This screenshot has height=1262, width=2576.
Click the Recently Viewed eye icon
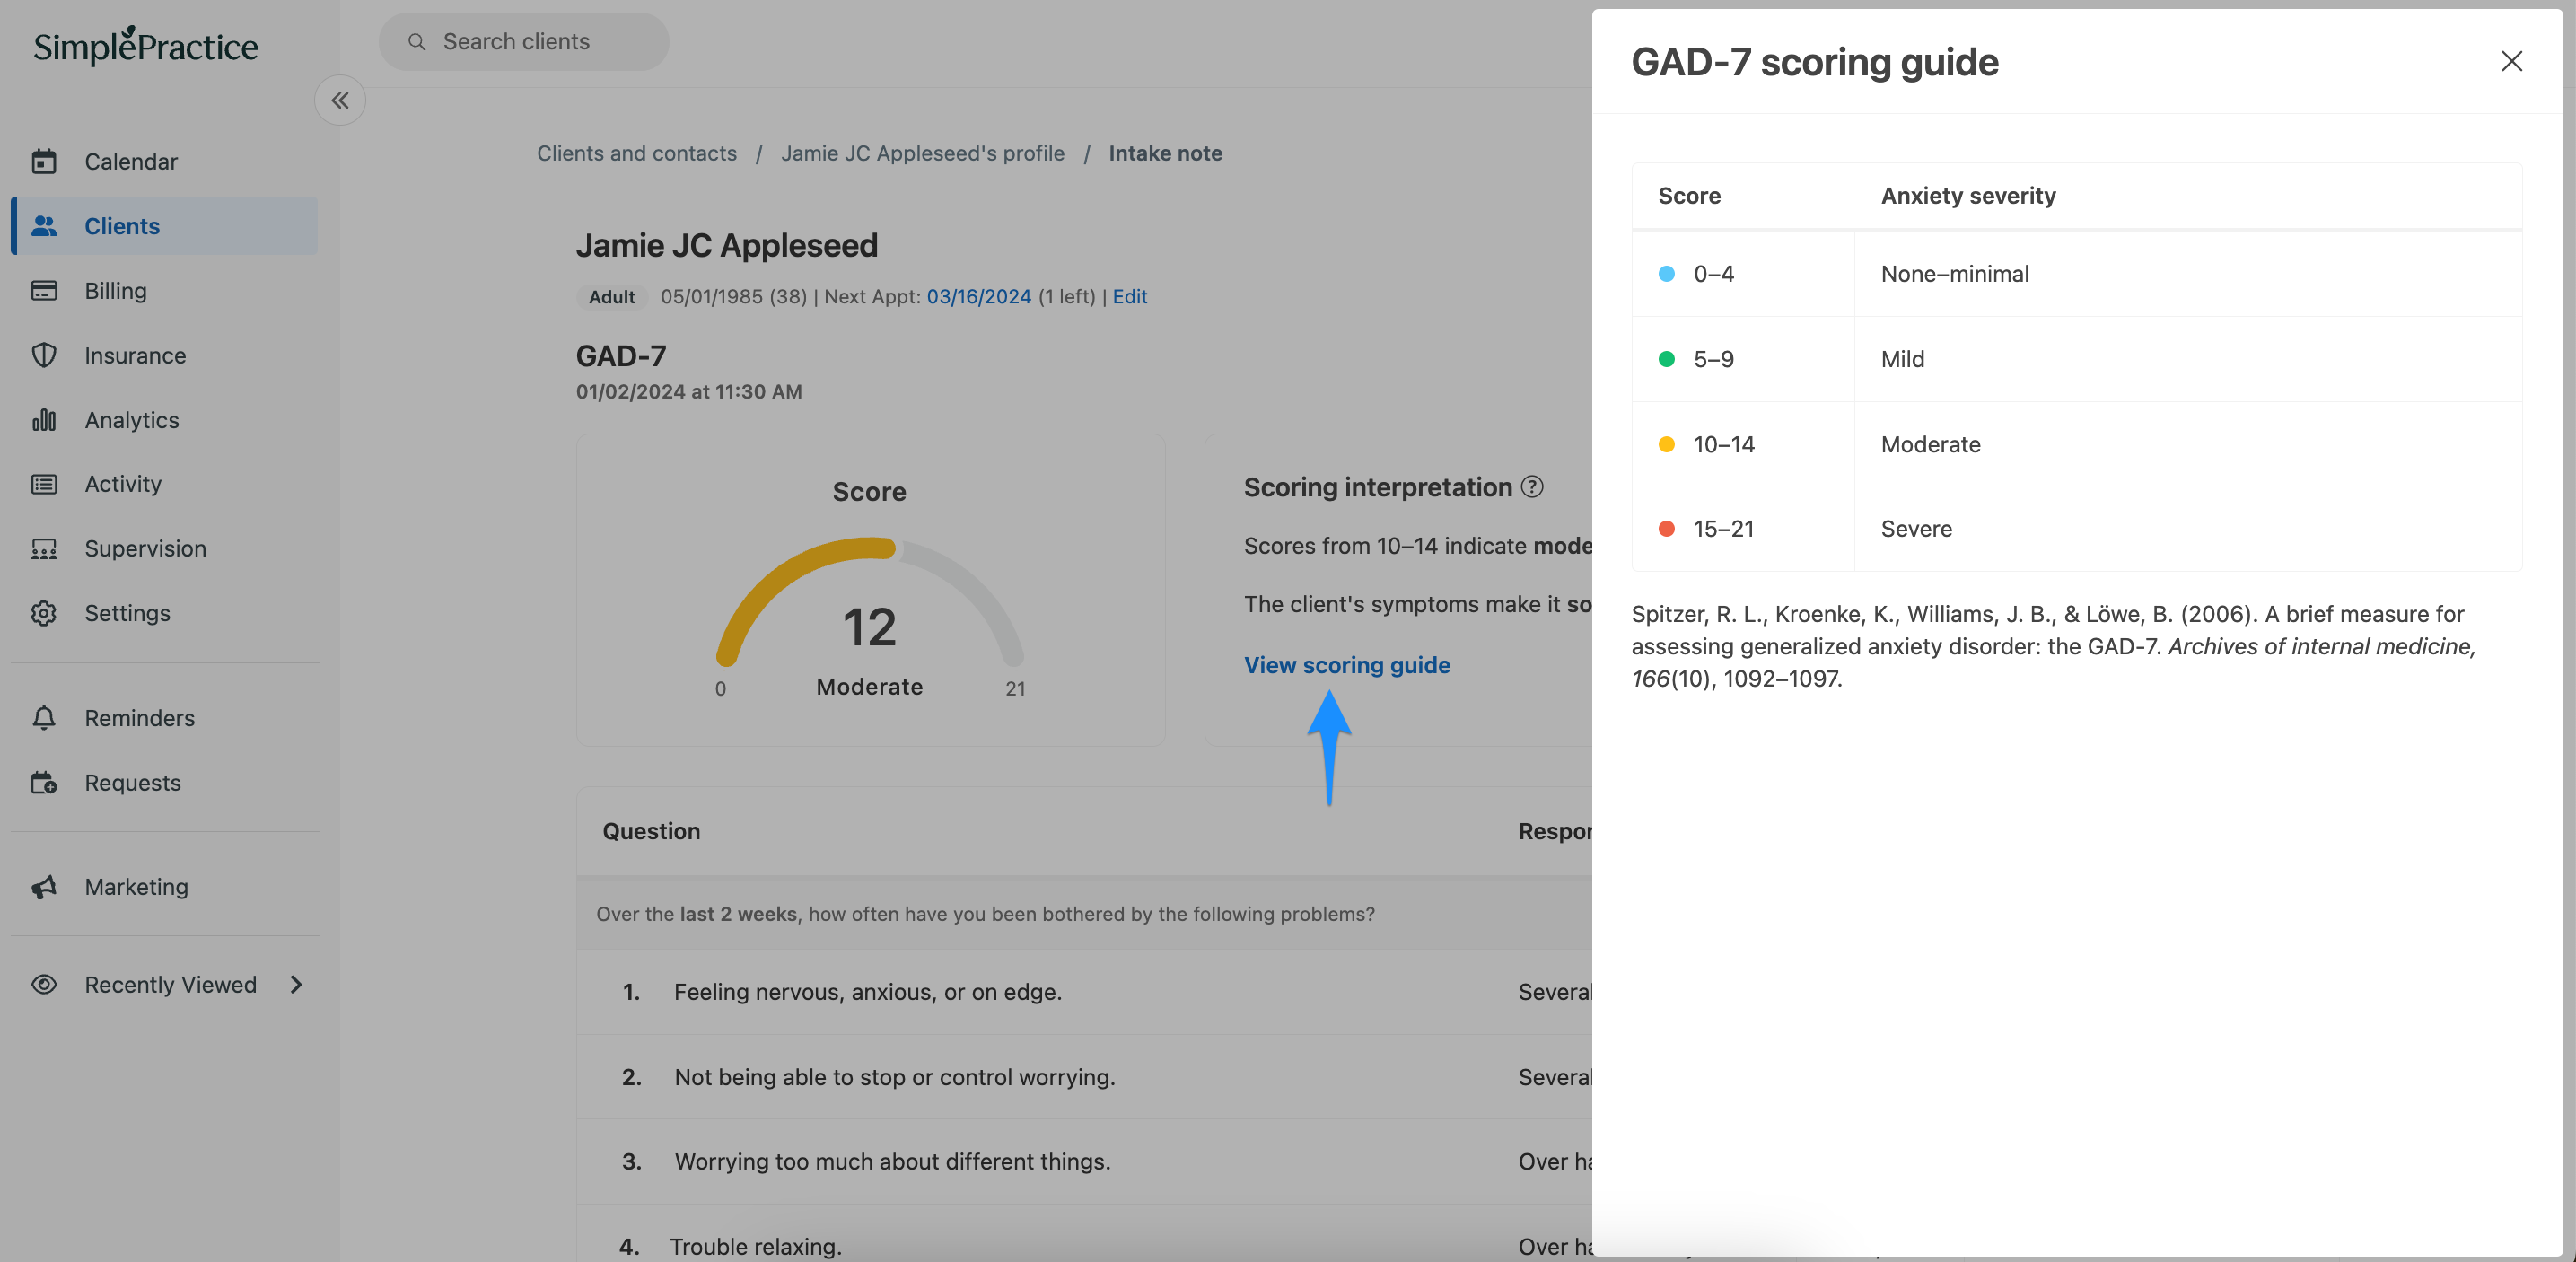pyautogui.click(x=44, y=985)
